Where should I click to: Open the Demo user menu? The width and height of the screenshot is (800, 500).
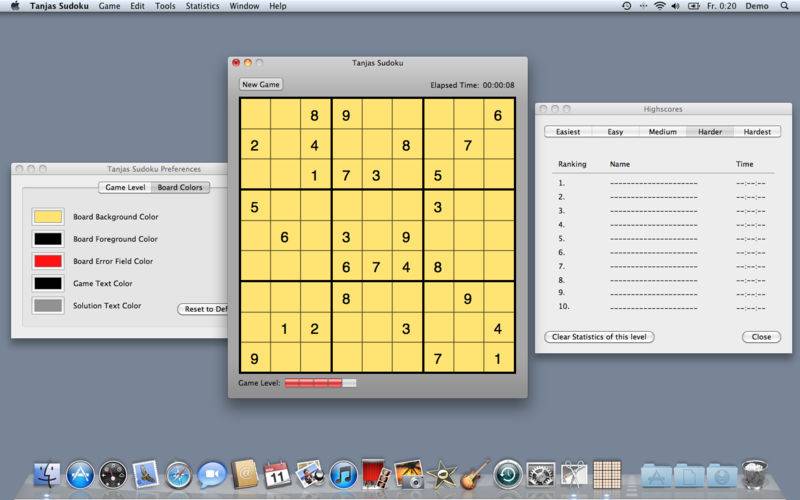pyautogui.click(x=757, y=6)
